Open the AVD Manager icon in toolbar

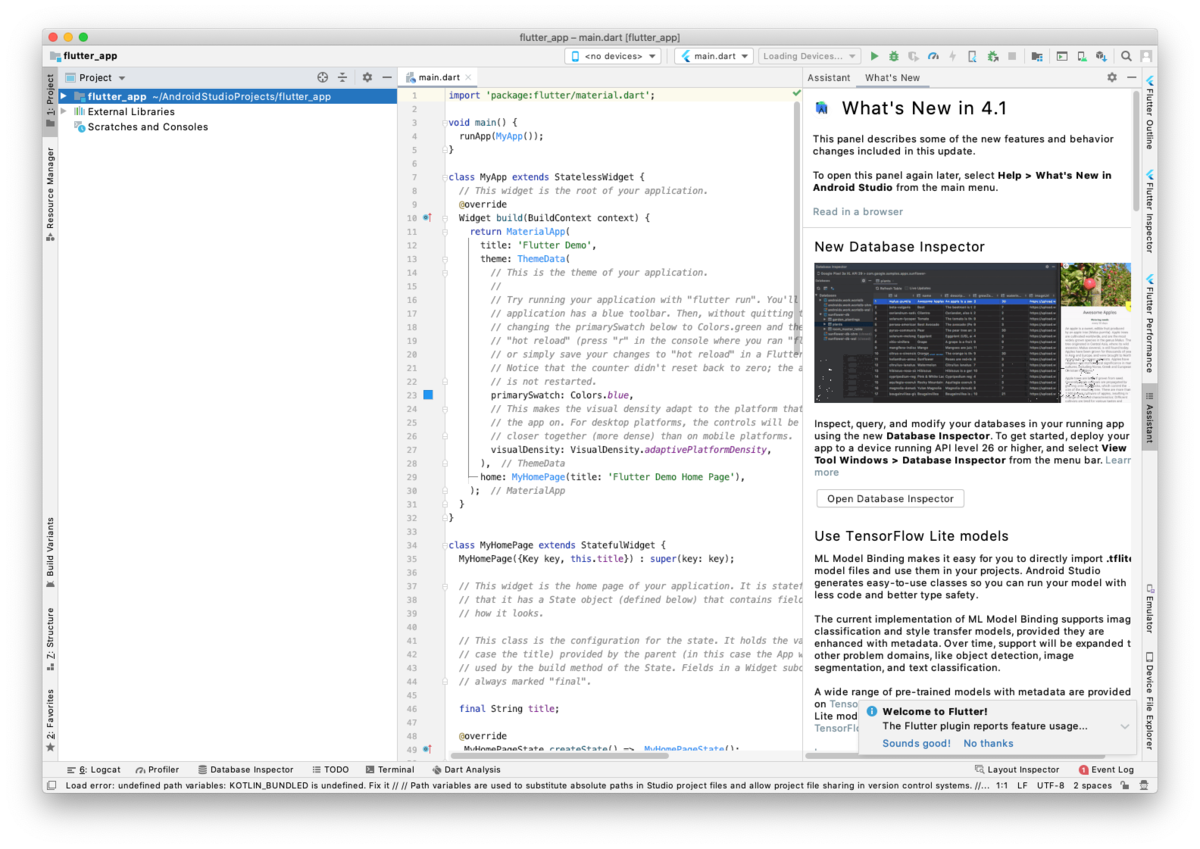pyautogui.click(x=1082, y=56)
